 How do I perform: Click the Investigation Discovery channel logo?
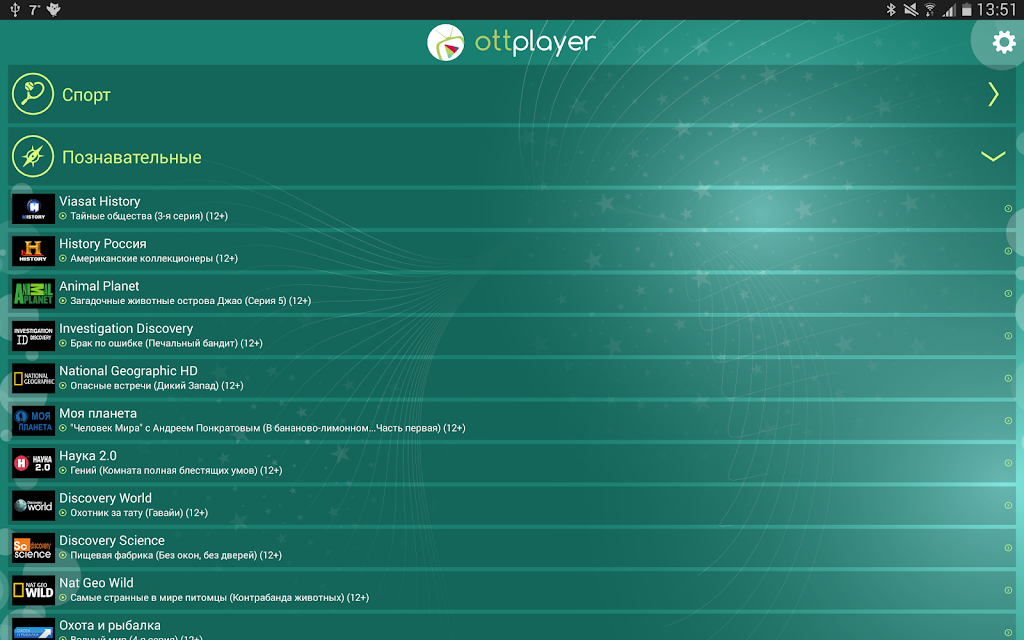tap(33, 336)
